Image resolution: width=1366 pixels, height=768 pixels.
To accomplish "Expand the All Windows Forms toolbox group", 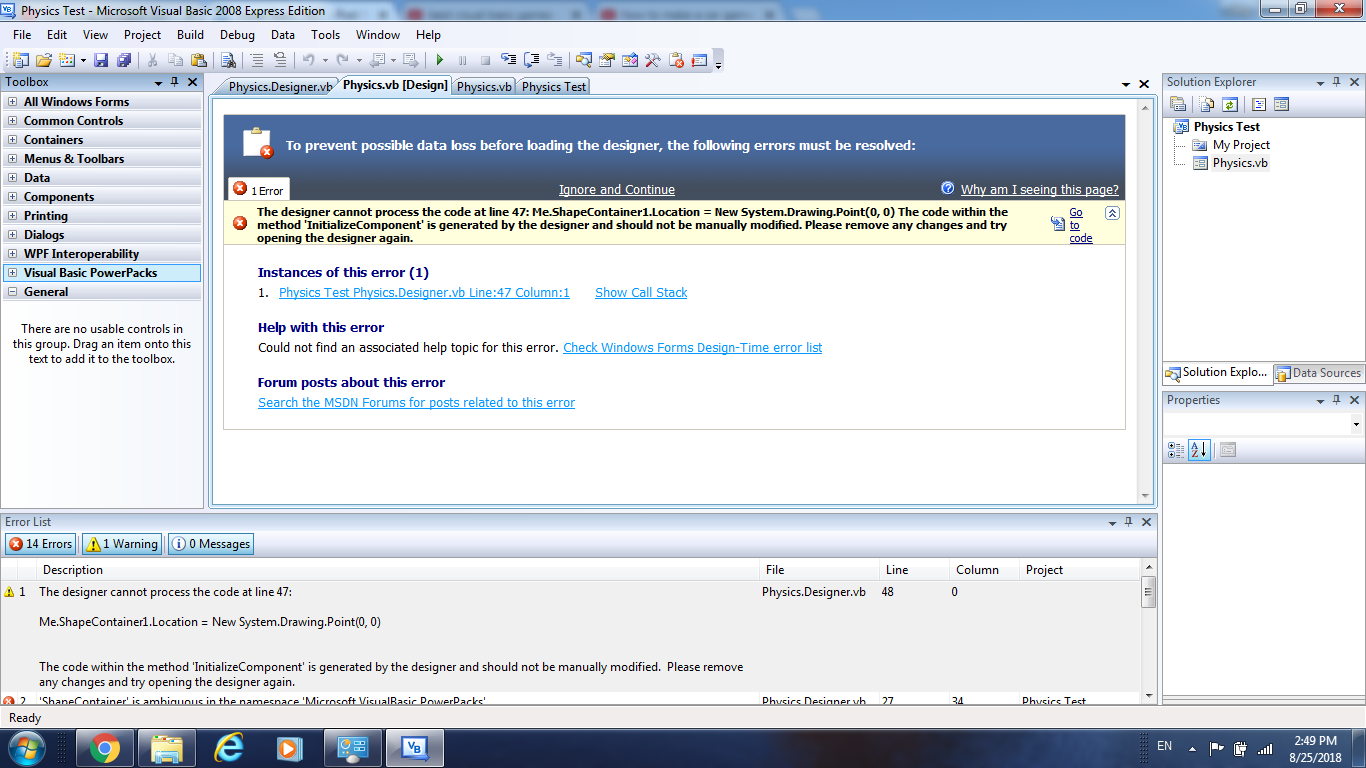I will 12,102.
